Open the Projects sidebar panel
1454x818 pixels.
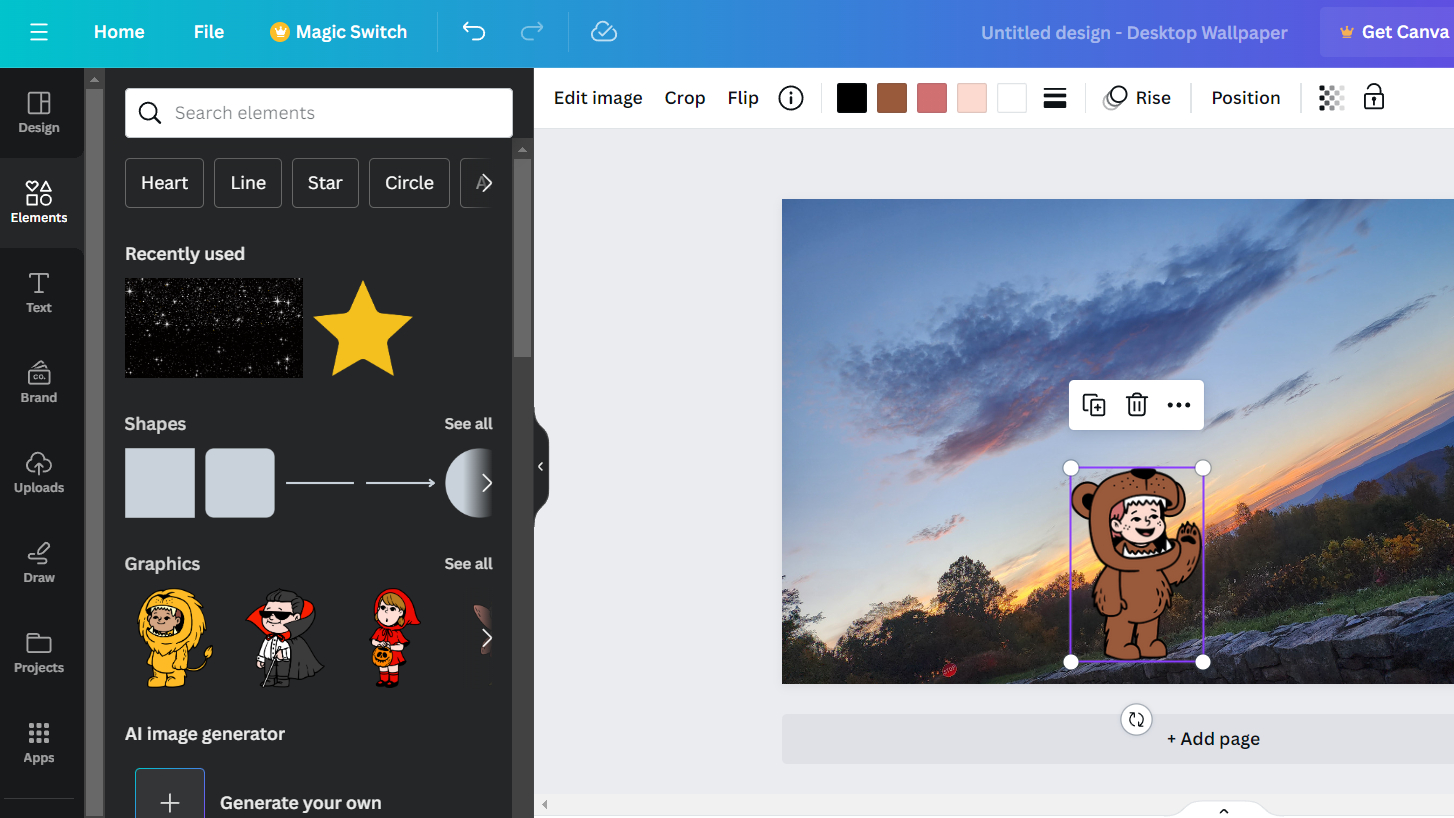pos(39,653)
